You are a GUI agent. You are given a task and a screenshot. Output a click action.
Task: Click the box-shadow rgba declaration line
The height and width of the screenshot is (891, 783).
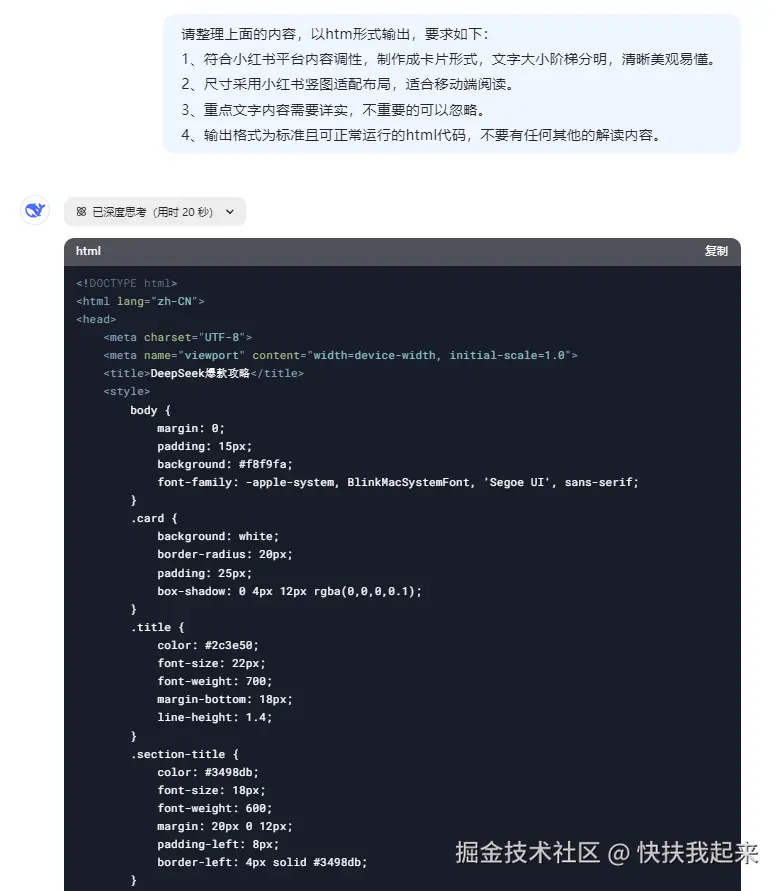click(289, 591)
